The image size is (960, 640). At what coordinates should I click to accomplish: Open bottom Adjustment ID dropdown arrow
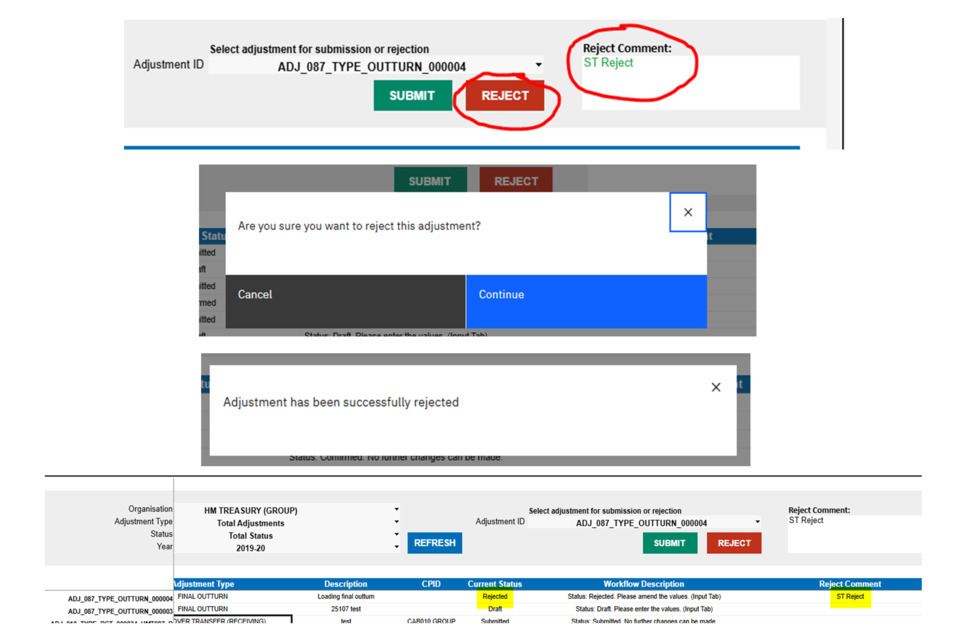pyautogui.click(x=757, y=523)
